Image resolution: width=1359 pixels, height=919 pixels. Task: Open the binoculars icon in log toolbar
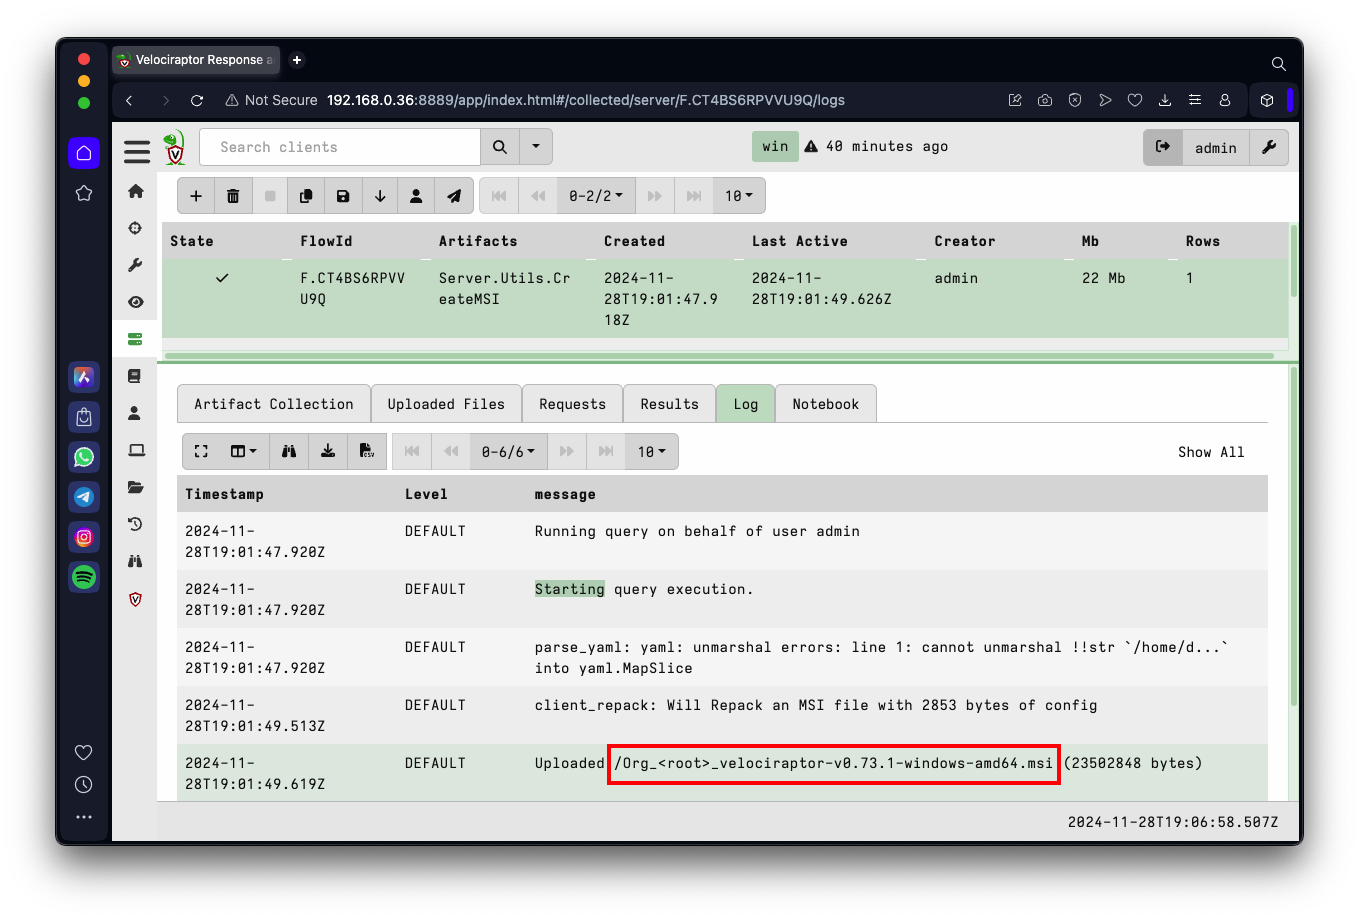289,452
